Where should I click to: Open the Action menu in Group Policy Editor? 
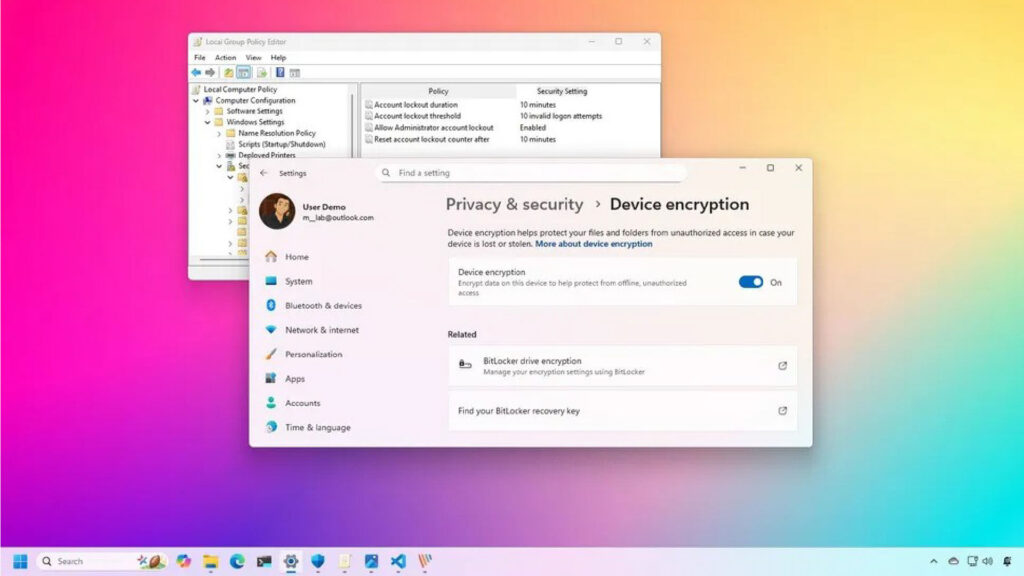pyautogui.click(x=226, y=58)
